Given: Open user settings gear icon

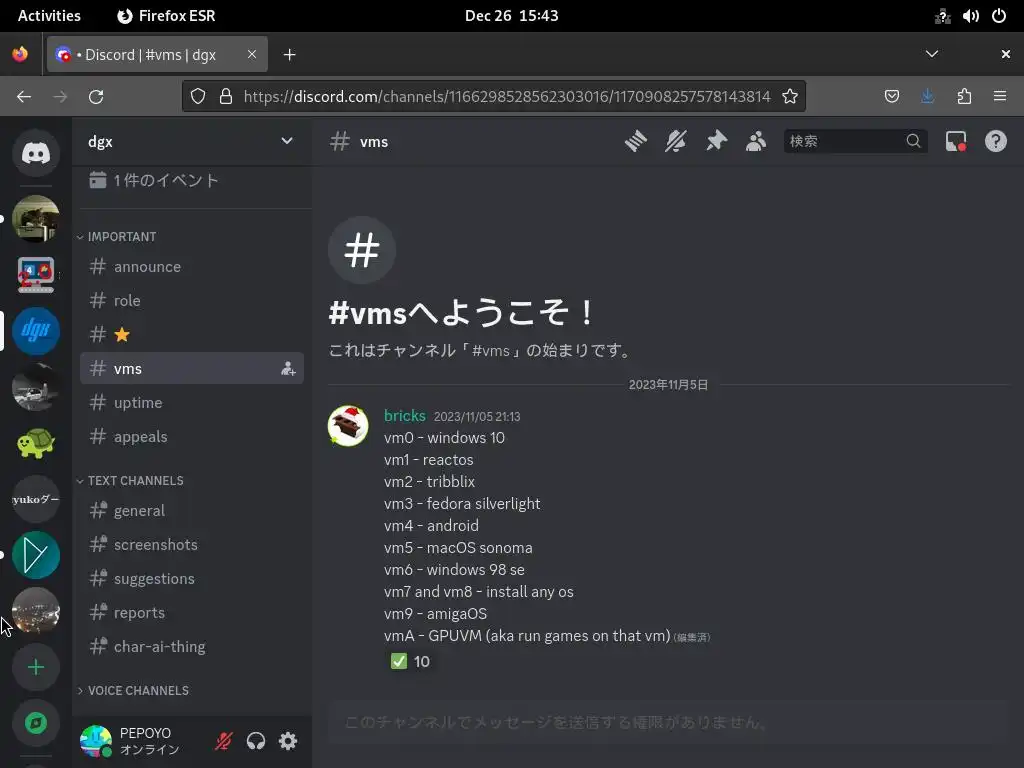Looking at the screenshot, I should pos(288,741).
